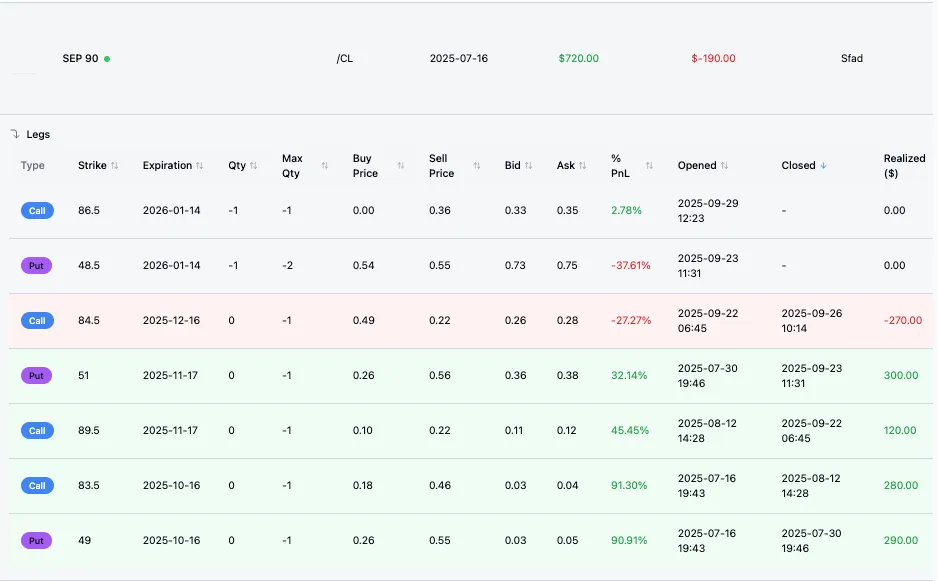Image resolution: width=938 pixels, height=581 pixels.
Task: Select the Put 49 leg row
Action: pyautogui.click(x=471, y=541)
